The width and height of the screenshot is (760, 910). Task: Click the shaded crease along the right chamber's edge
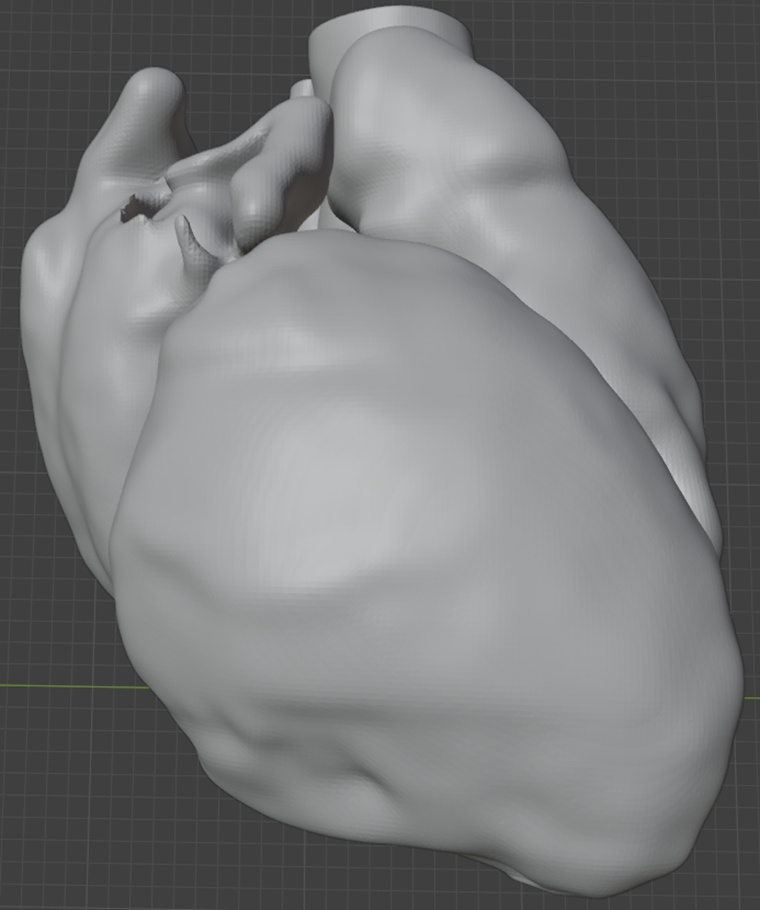click(680, 420)
